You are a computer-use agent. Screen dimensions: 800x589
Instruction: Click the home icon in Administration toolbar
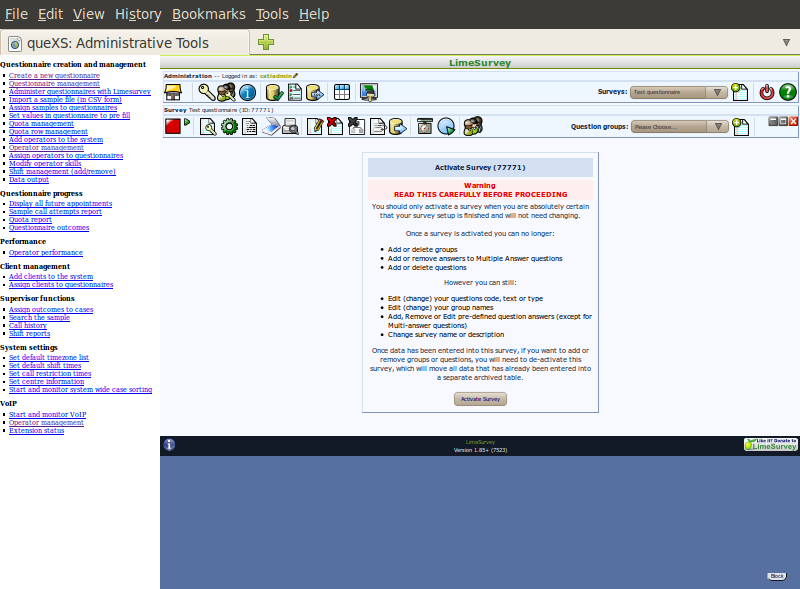(x=173, y=92)
